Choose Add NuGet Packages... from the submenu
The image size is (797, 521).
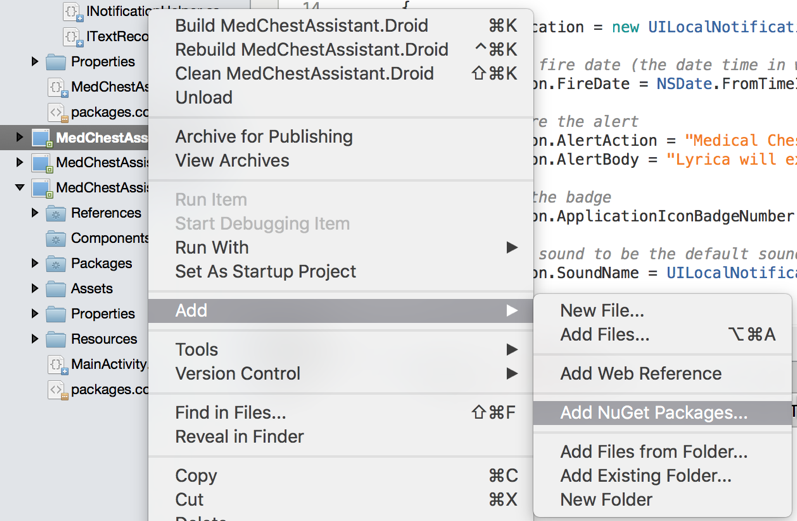click(x=653, y=412)
